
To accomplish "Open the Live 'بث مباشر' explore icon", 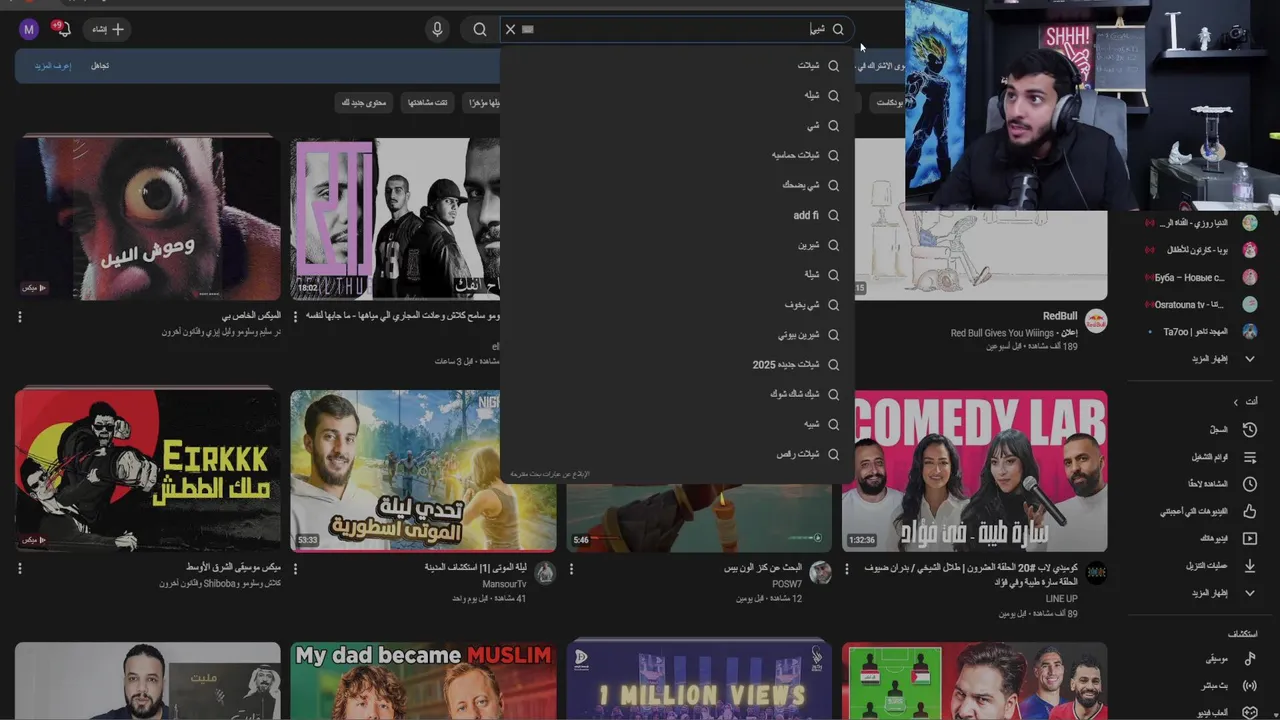I will click(x=1249, y=686).
